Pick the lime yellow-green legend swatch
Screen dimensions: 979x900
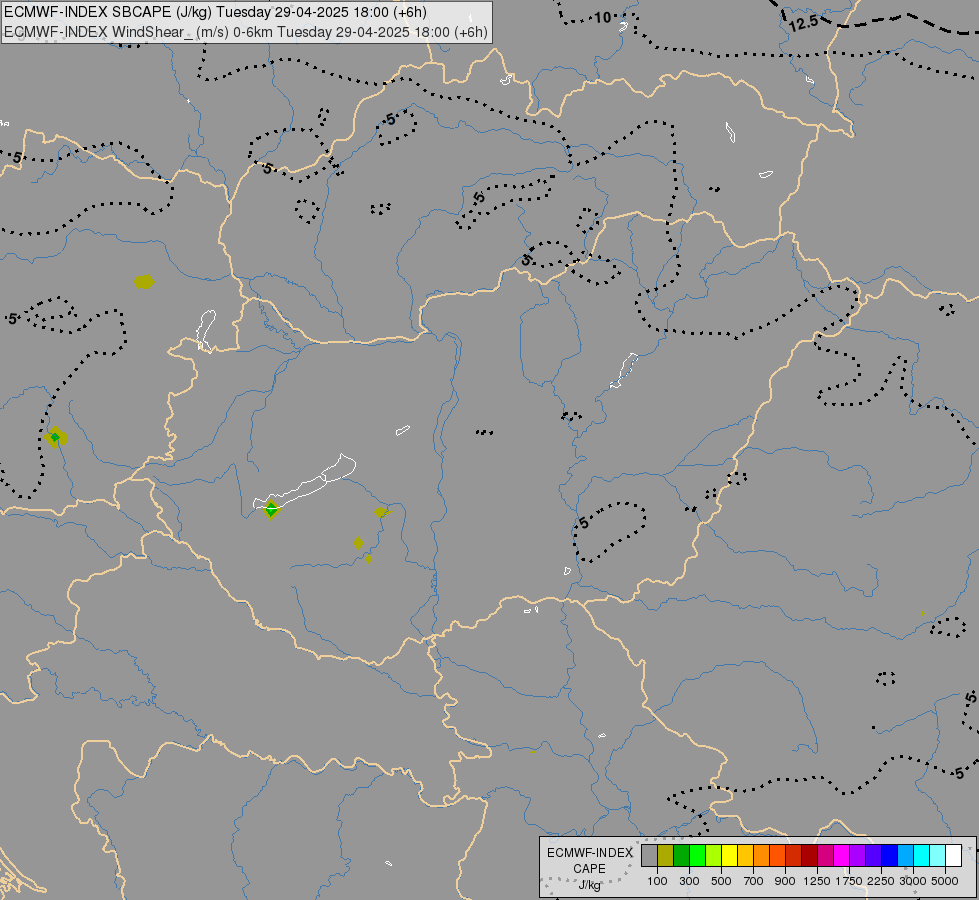[x=714, y=856]
